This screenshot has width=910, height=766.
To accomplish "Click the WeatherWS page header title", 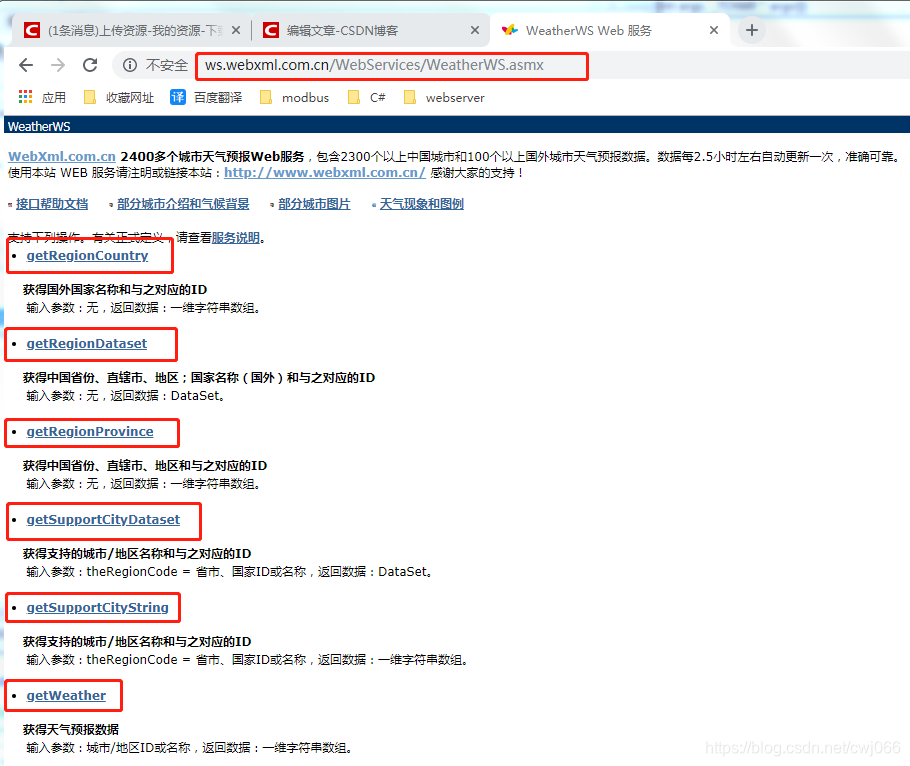I will tap(39, 126).
